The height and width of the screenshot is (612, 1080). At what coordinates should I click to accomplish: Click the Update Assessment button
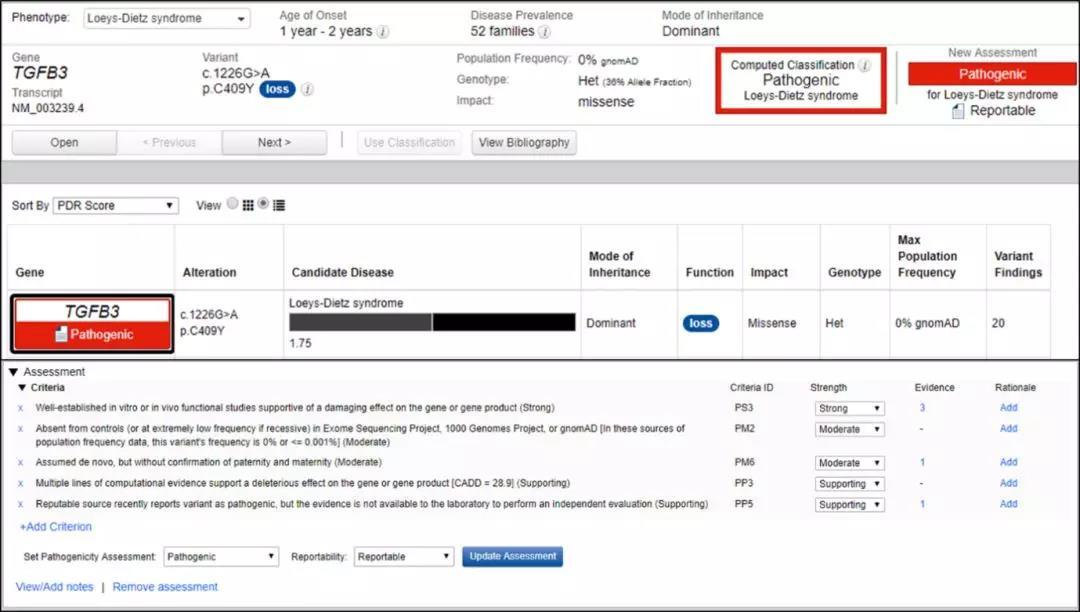click(x=512, y=556)
